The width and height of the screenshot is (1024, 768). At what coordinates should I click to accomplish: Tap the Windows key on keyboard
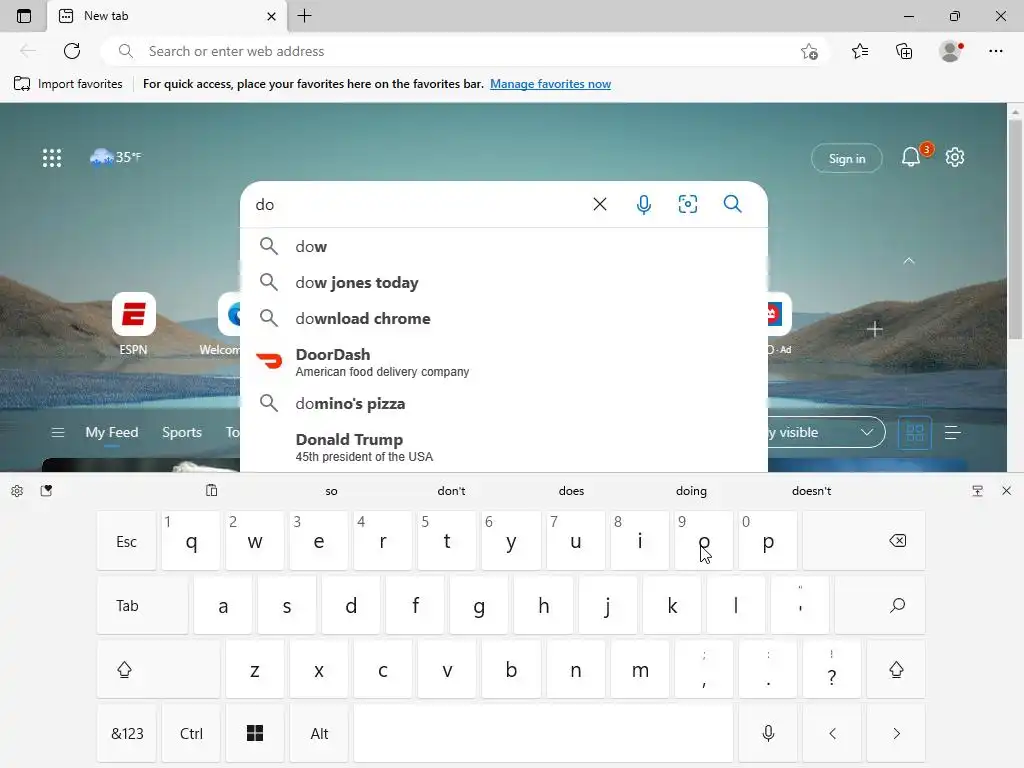point(255,733)
